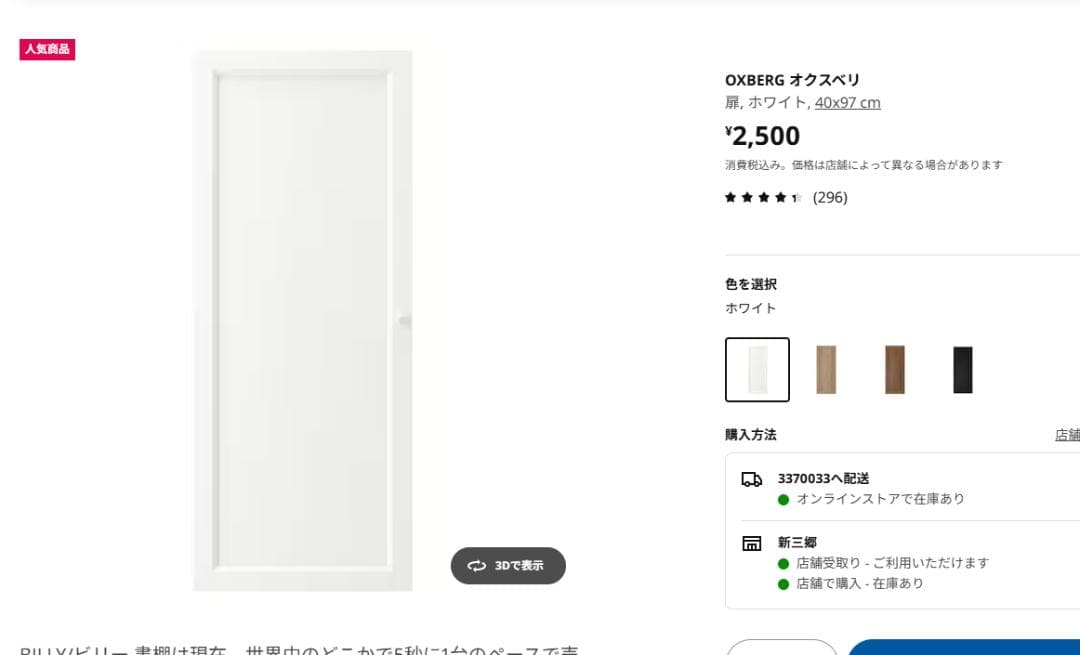Click the delivery truck icon next to 3370033へ配送
Screen dimensions: 1080x655
752,478
